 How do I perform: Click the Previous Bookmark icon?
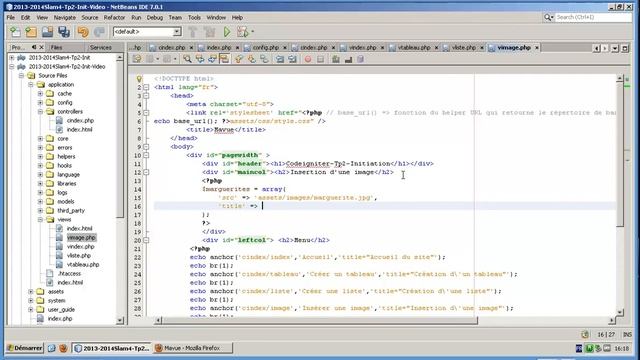(239, 59)
